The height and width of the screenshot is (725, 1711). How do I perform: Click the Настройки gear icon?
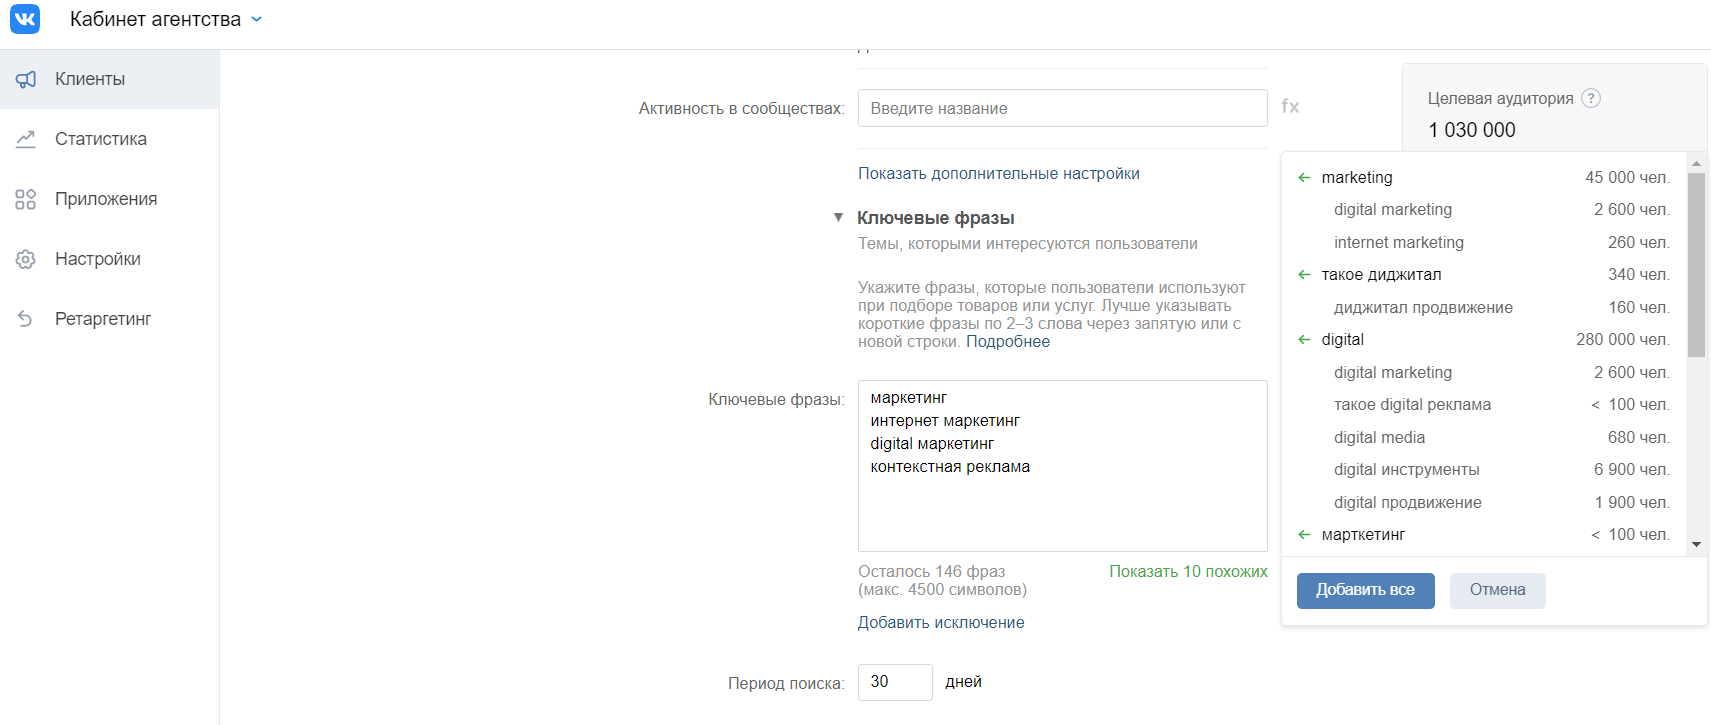pos(26,259)
